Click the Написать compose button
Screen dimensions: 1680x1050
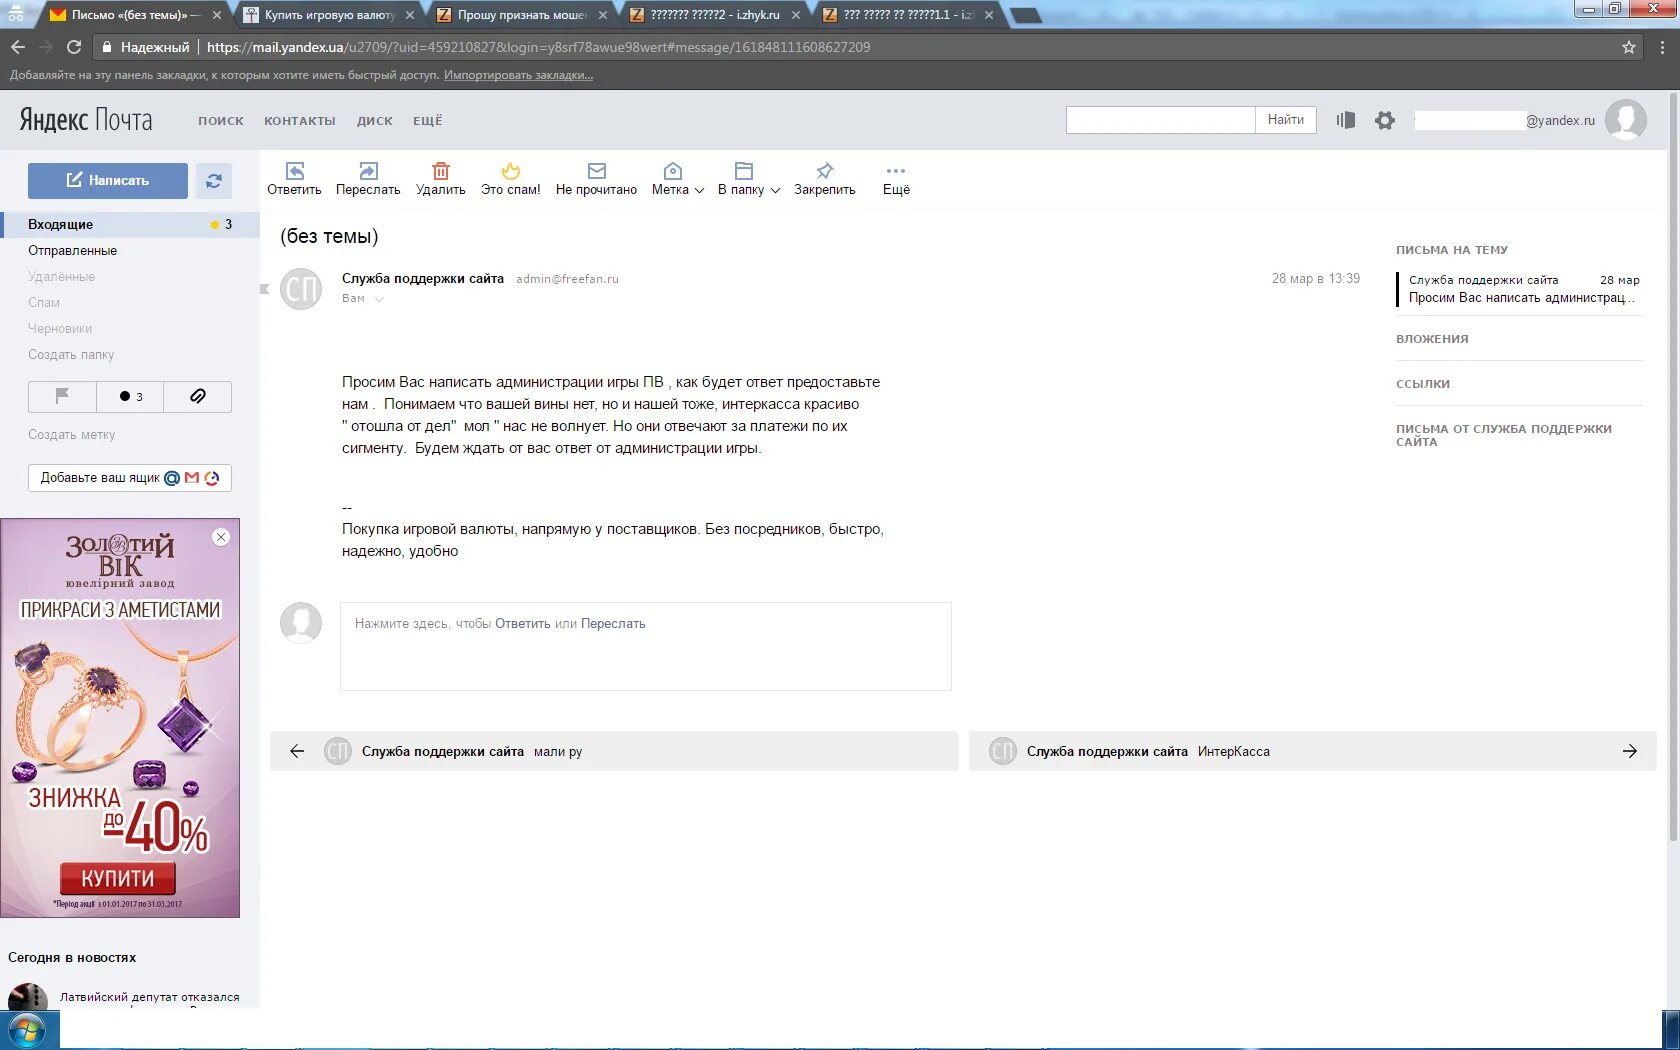[108, 180]
